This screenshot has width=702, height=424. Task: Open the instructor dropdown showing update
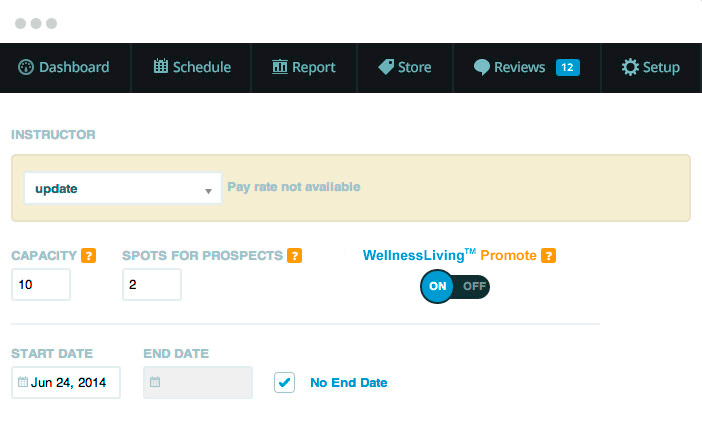[123, 188]
